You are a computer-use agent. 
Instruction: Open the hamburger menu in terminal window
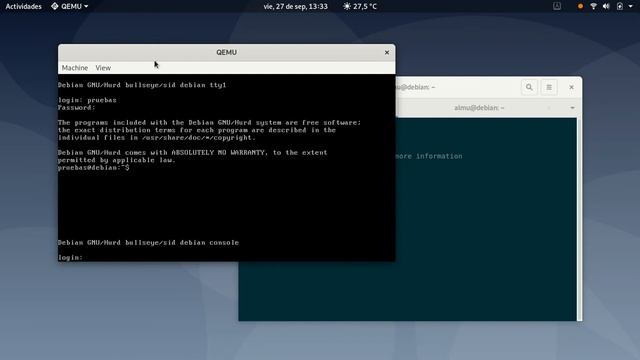click(x=549, y=87)
